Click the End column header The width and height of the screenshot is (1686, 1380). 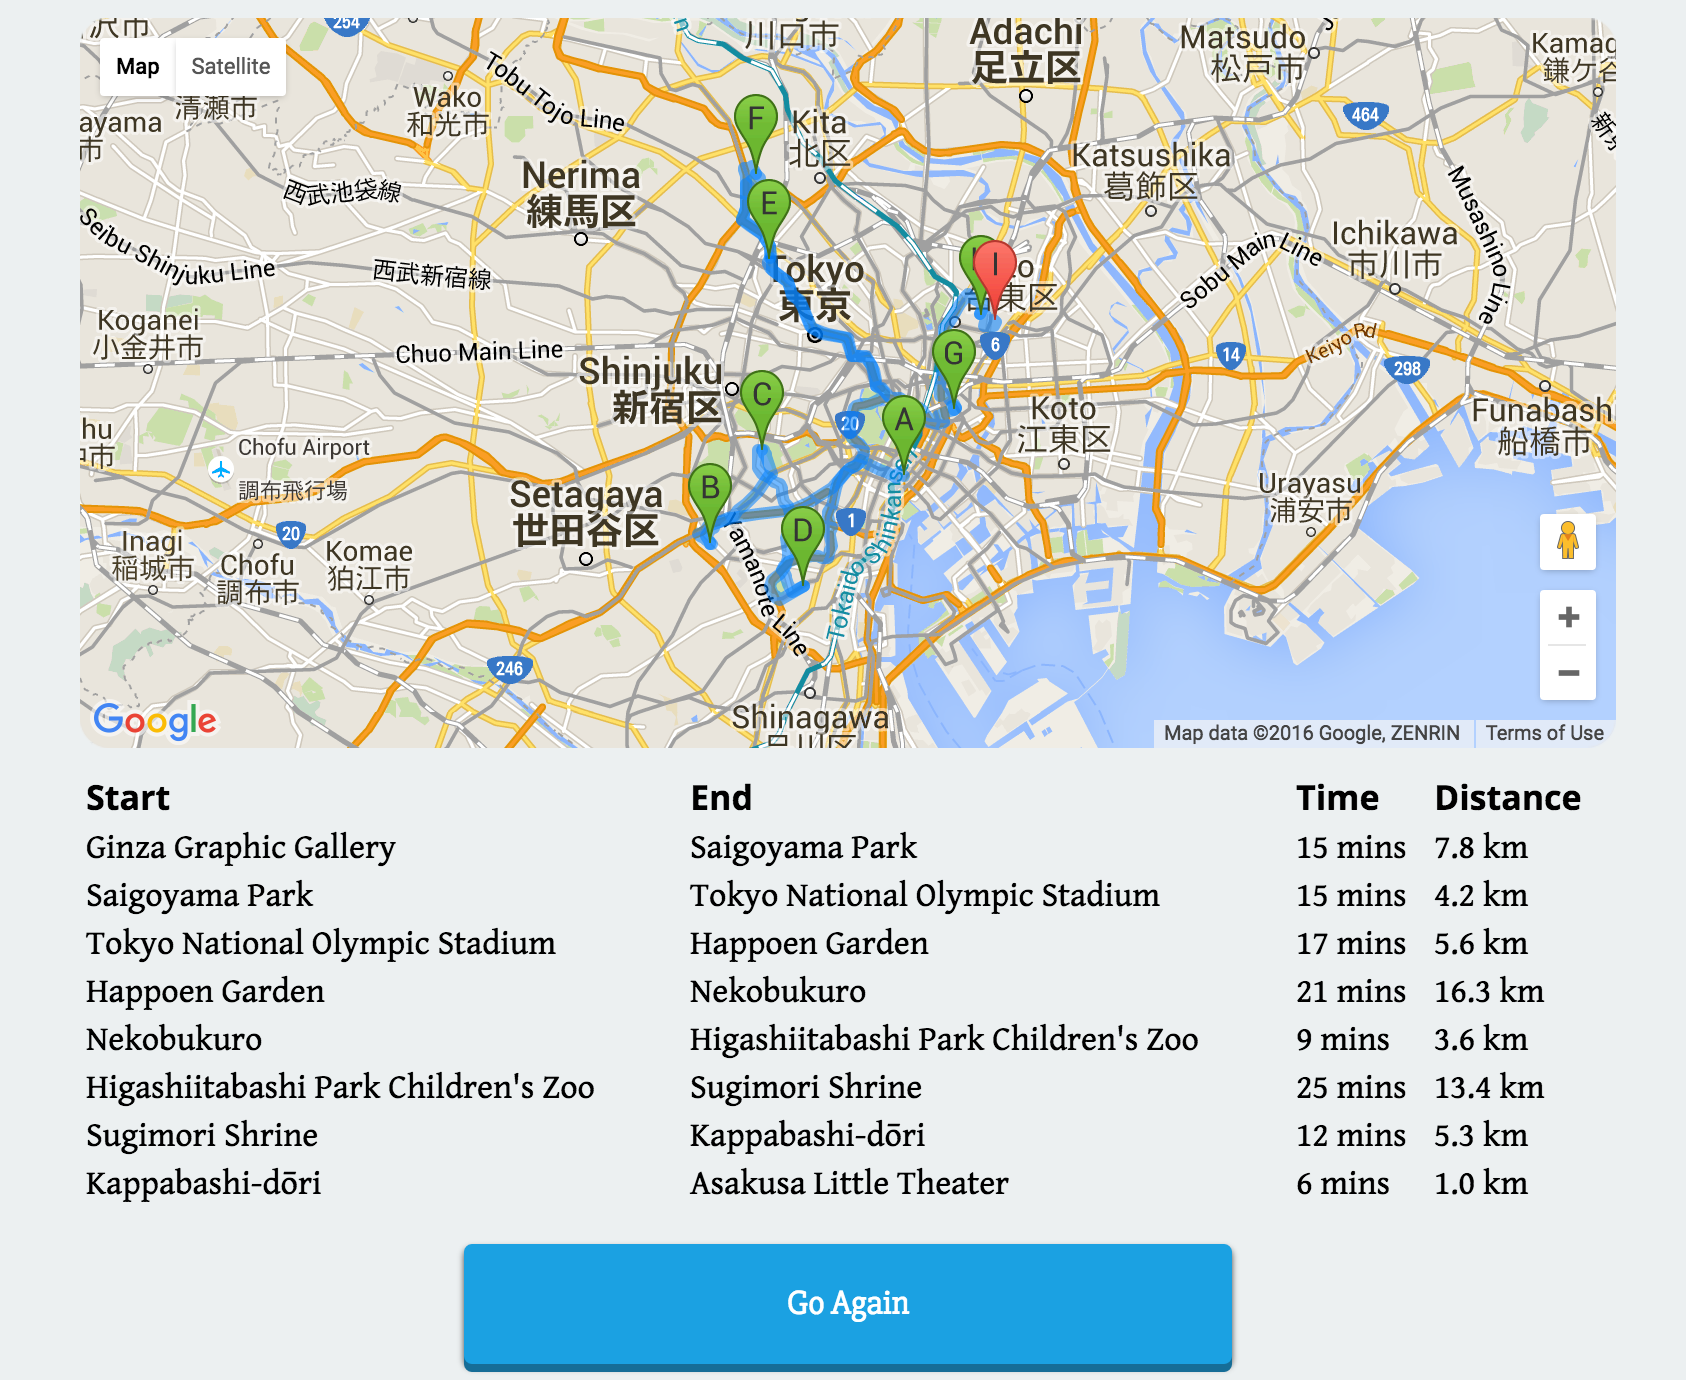point(721,798)
